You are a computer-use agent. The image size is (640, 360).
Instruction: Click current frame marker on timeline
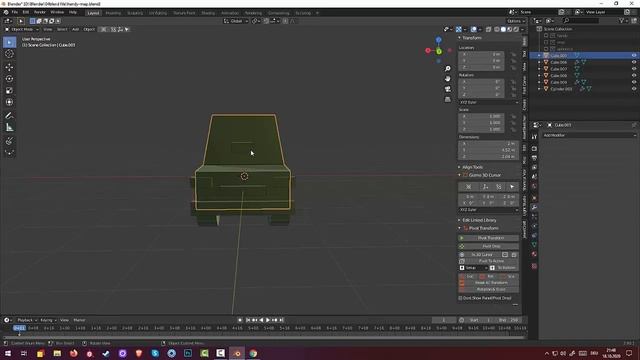tap(19, 328)
